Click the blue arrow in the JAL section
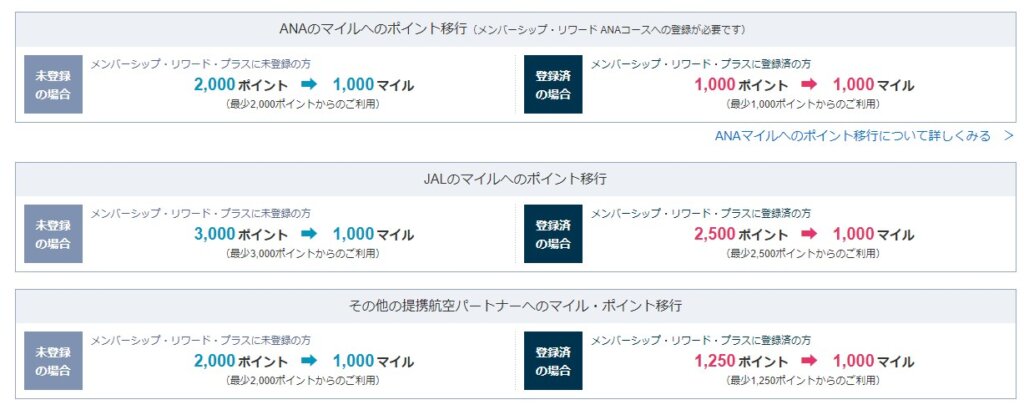This screenshot has height=410, width=1024. point(309,234)
